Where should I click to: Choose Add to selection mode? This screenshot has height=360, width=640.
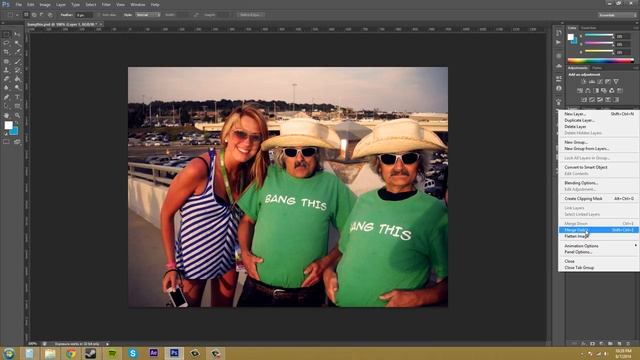tap(34, 15)
